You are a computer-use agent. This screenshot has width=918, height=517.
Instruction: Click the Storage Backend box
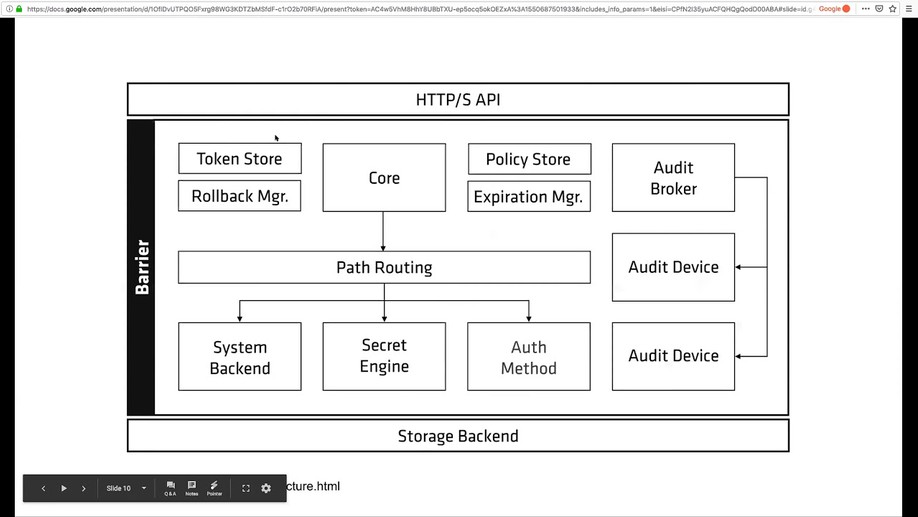tap(458, 436)
